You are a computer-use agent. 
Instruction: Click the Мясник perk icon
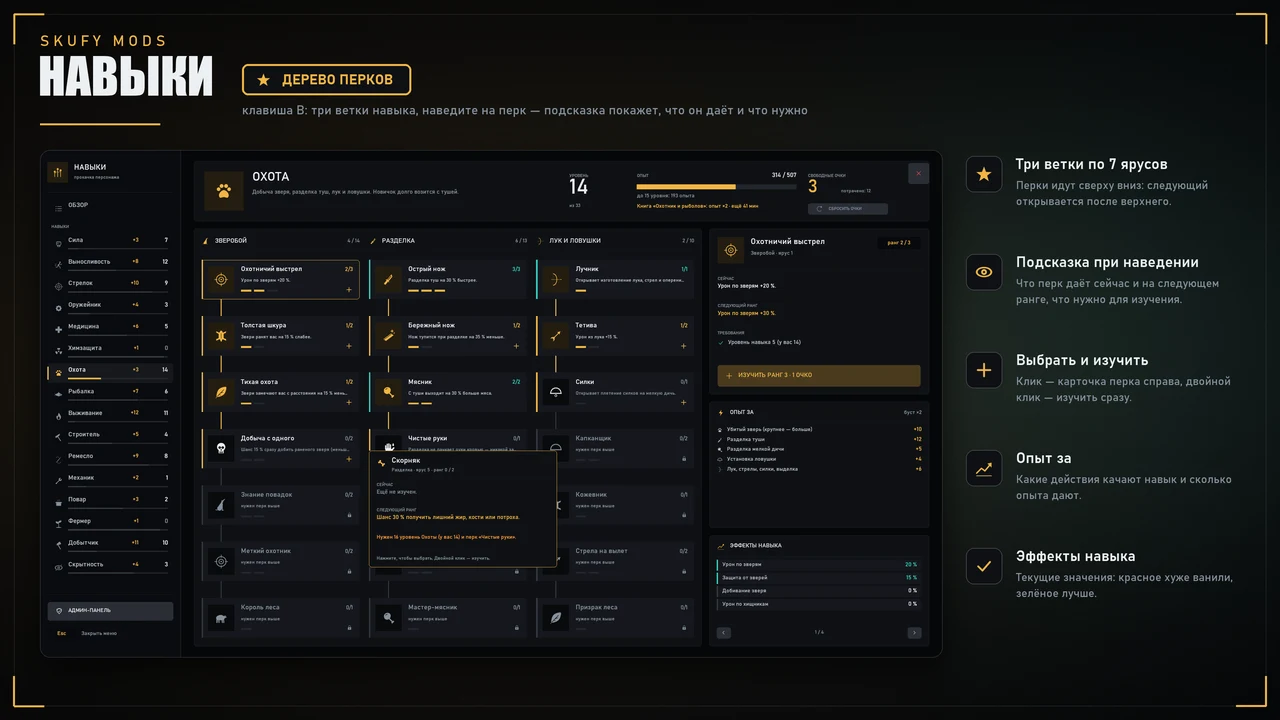pyautogui.click(x=388, y=392)
